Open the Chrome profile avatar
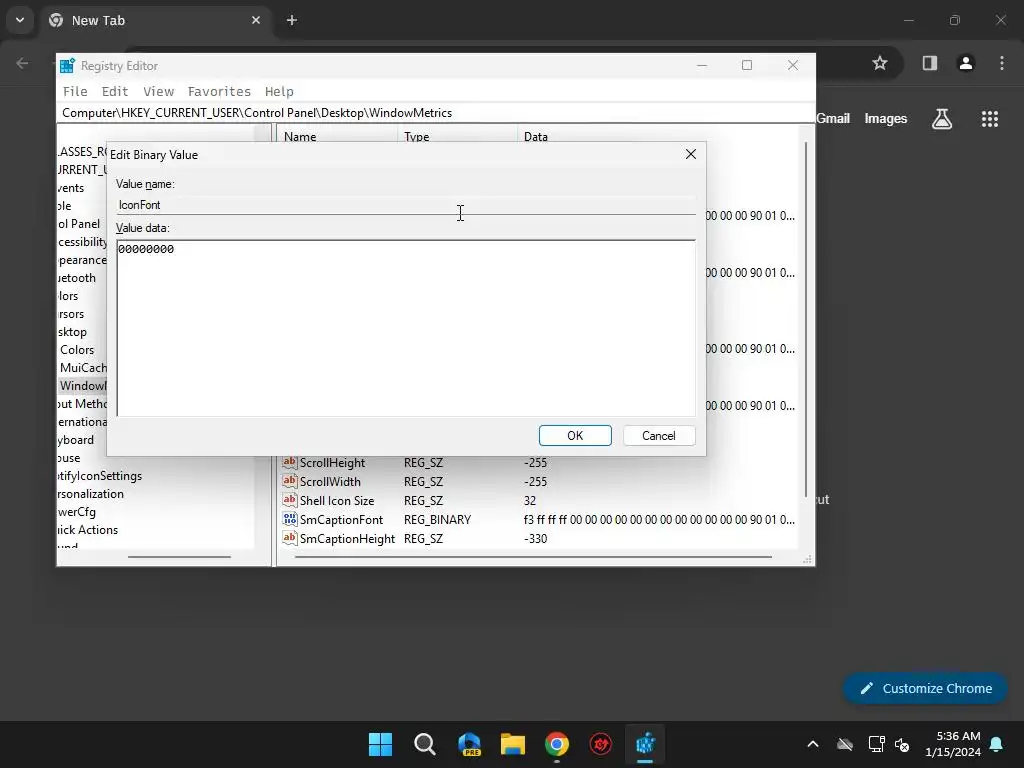 965,63
